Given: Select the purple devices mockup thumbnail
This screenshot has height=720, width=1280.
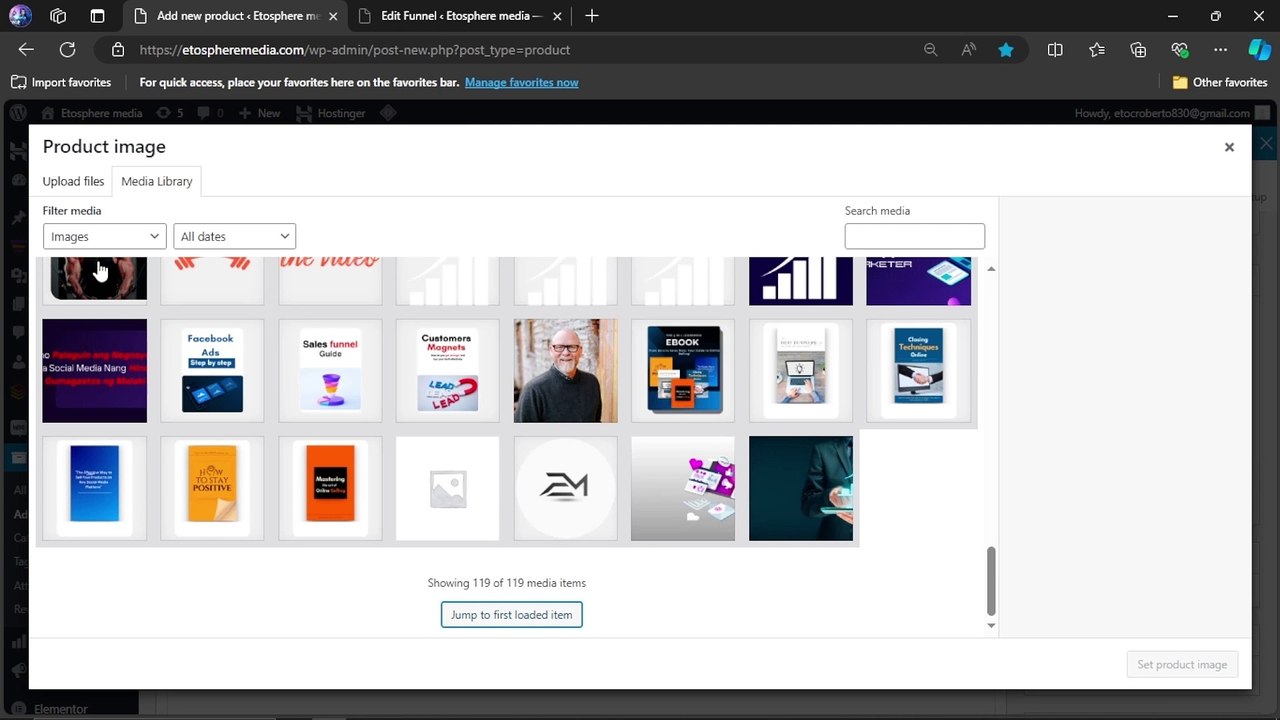Looking at the screenshot, I should point(683,488).
